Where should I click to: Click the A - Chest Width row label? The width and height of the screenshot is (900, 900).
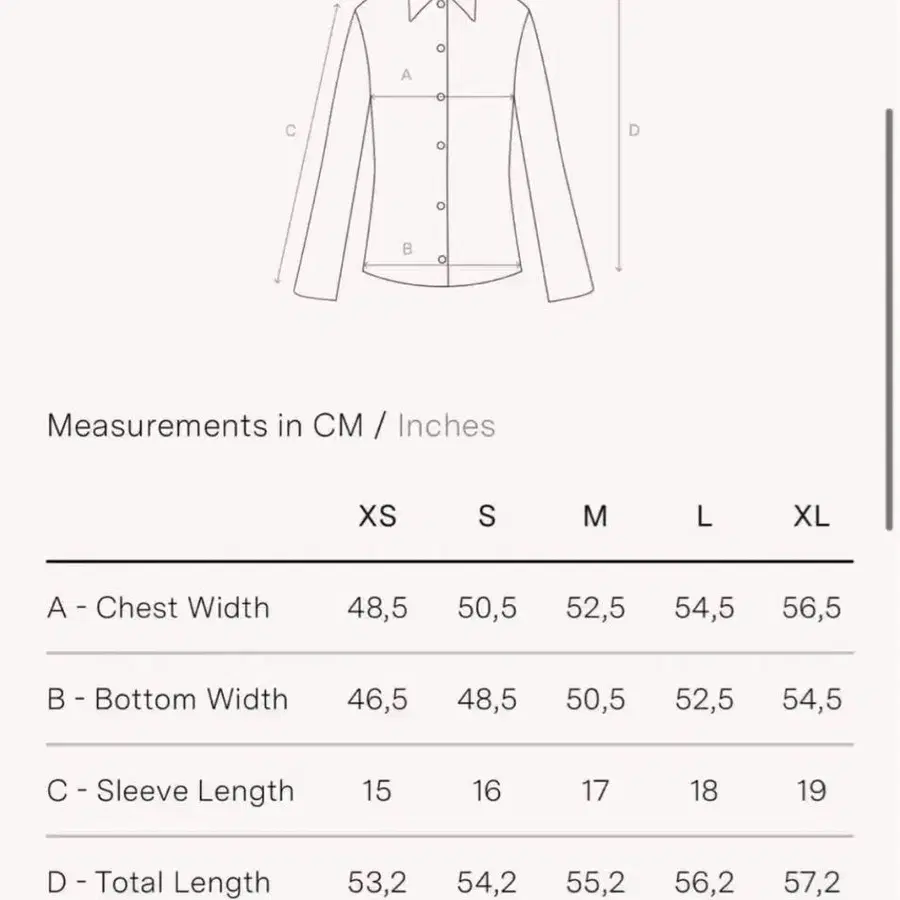158,608
